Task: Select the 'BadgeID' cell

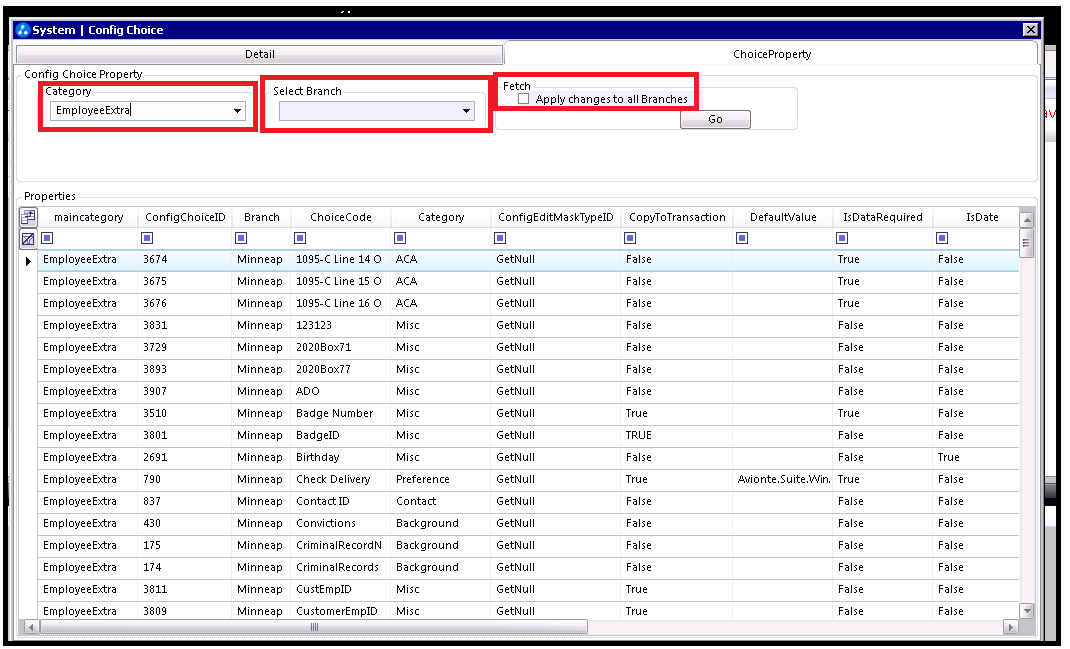Action: [341, 435]
